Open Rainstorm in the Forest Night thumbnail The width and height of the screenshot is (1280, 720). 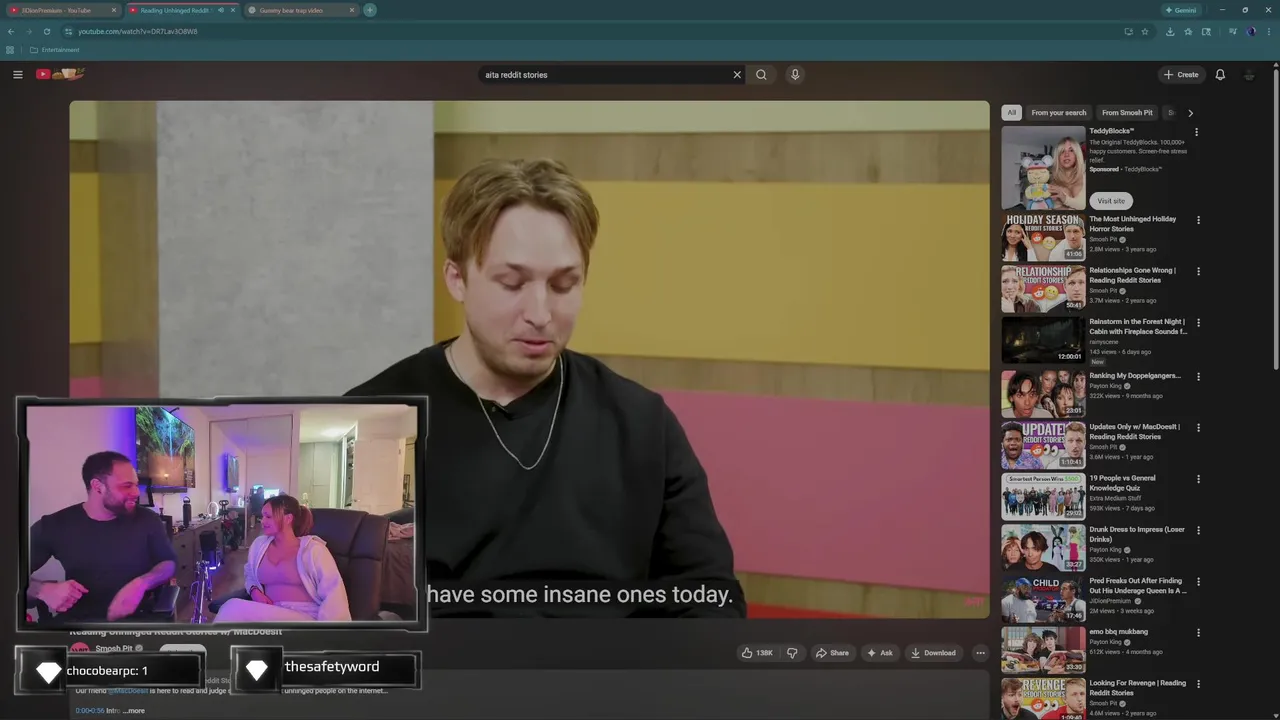pyautogui.click(x=1043, y=340)
